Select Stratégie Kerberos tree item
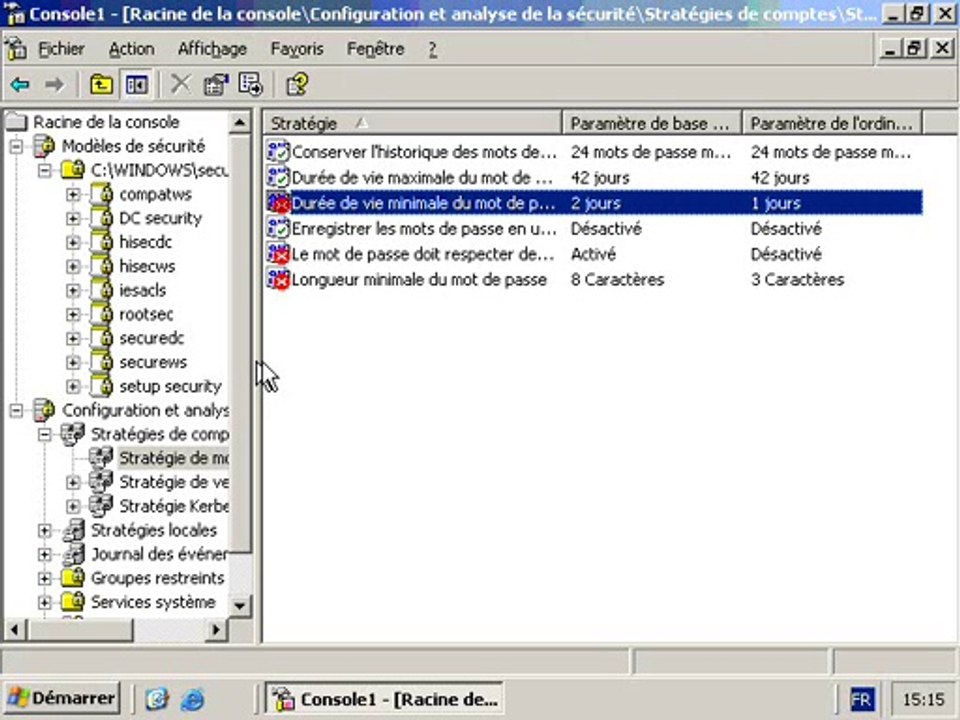This screenshot has width=960, height=720. point(173,506)
